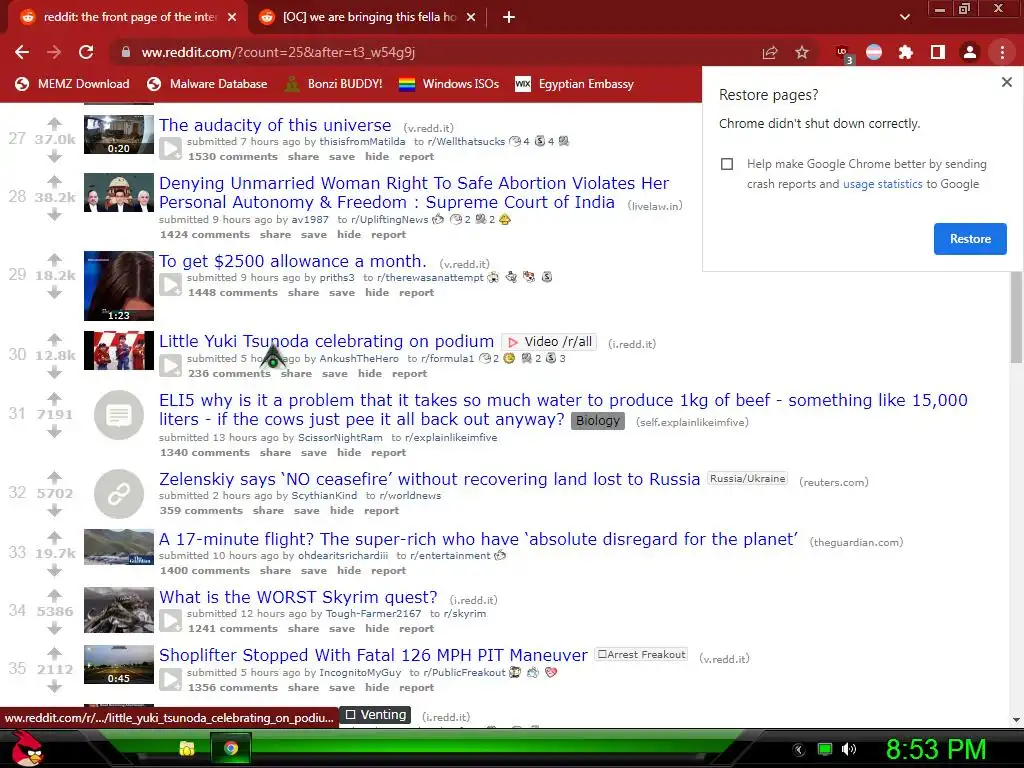Go back using the browser back arrow
The height and width of the screenshot is (768, 1024).
pyautogui.click(x=22, y=52)
